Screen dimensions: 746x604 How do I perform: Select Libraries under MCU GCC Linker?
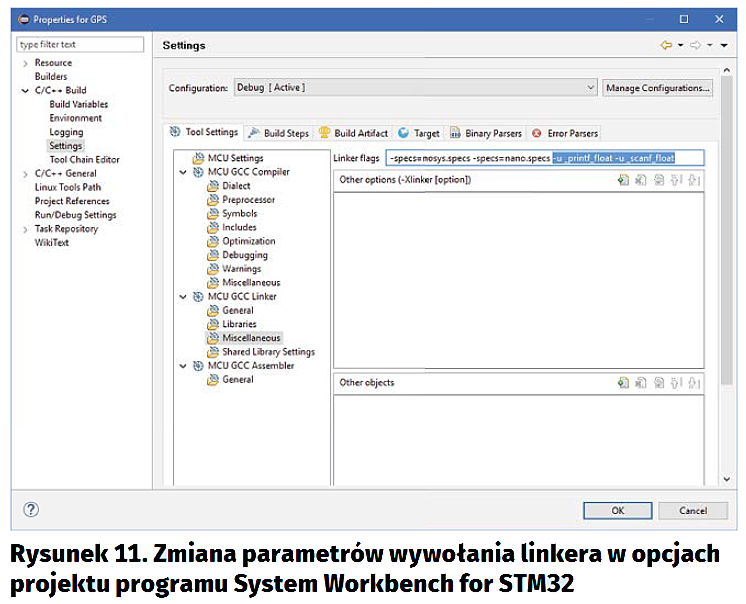(x=239, y=324)
